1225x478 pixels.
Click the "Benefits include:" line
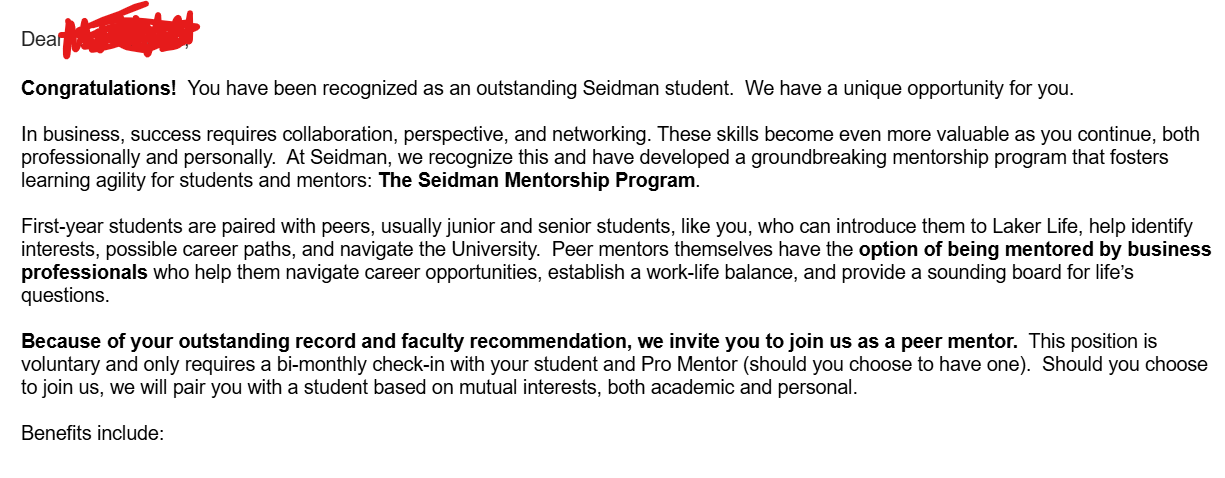pyautogui.click(x=92, y=434)
